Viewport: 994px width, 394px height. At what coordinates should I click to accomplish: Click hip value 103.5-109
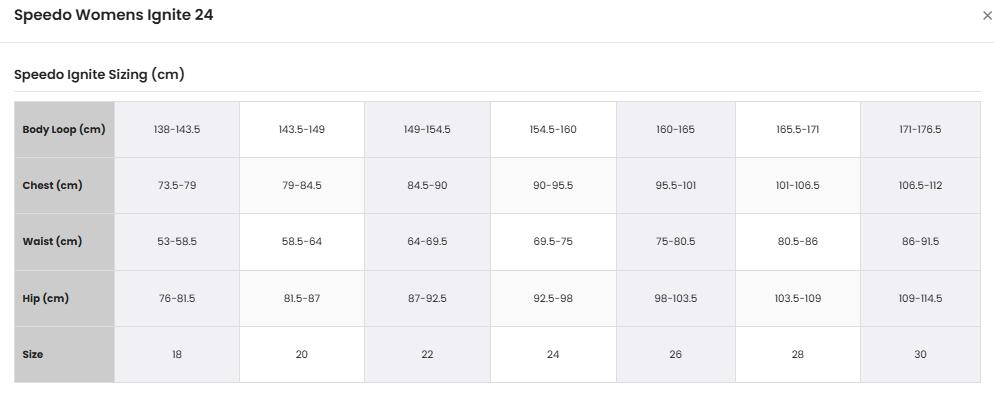click(798, 298)
